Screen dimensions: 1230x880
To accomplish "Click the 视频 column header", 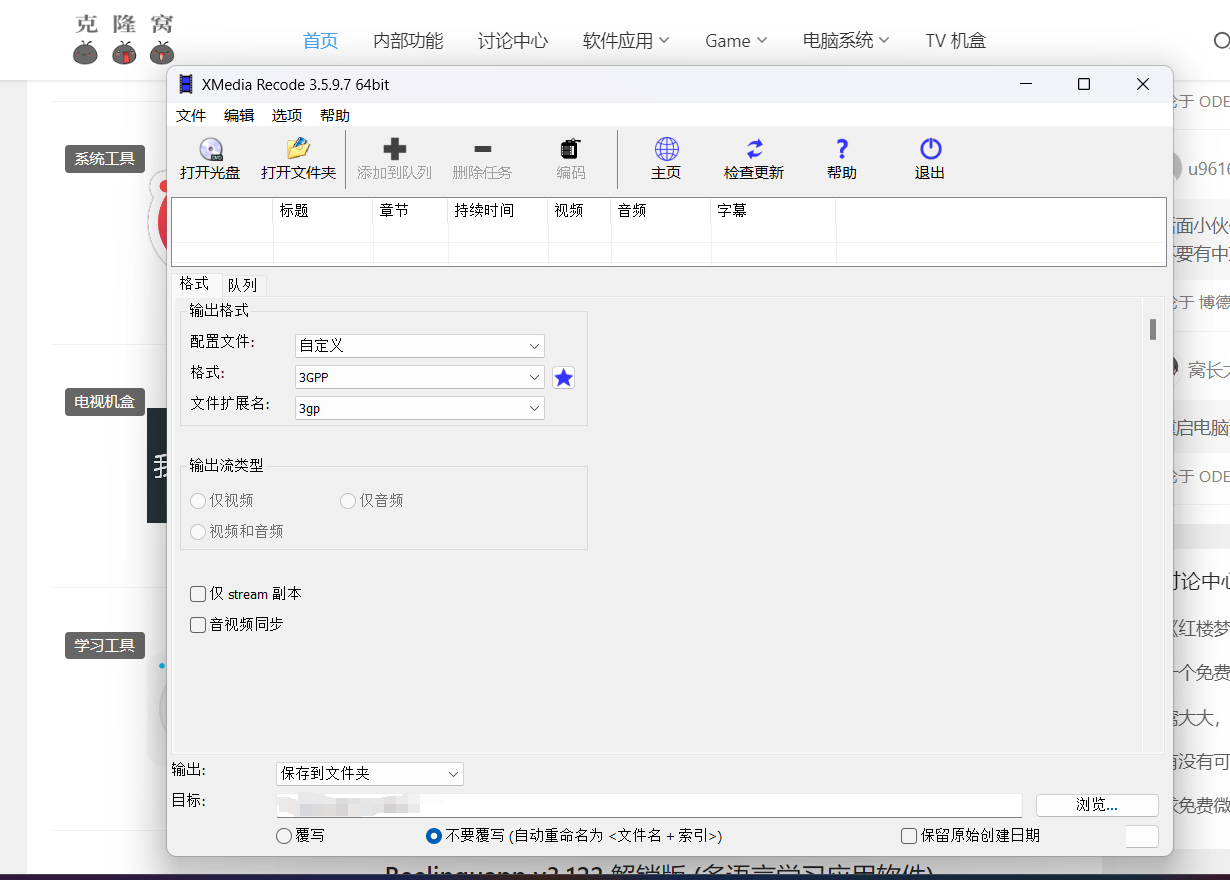I will tap(580, 211).
